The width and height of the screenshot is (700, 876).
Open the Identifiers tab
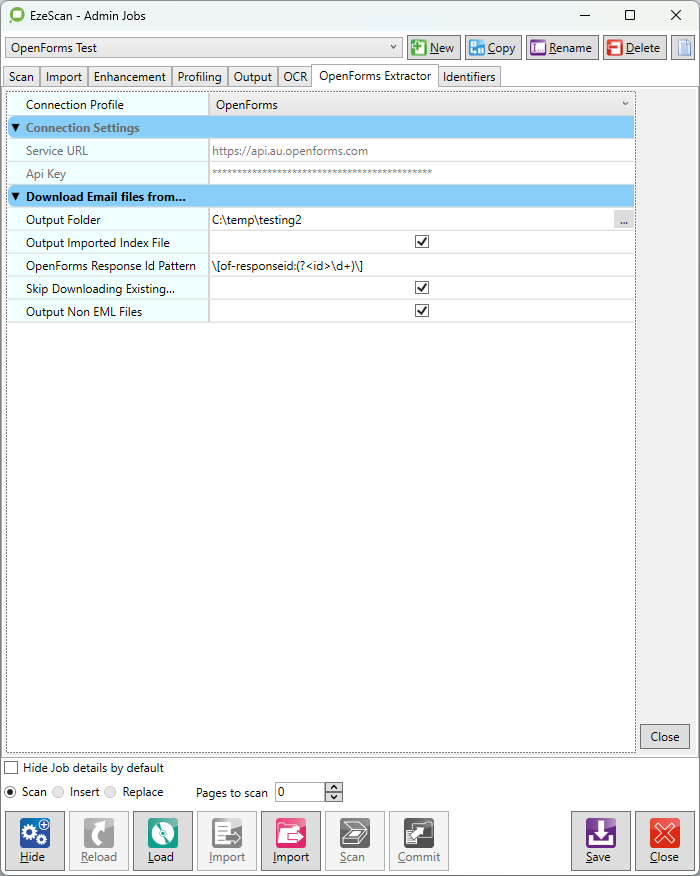tap(468, 77)
